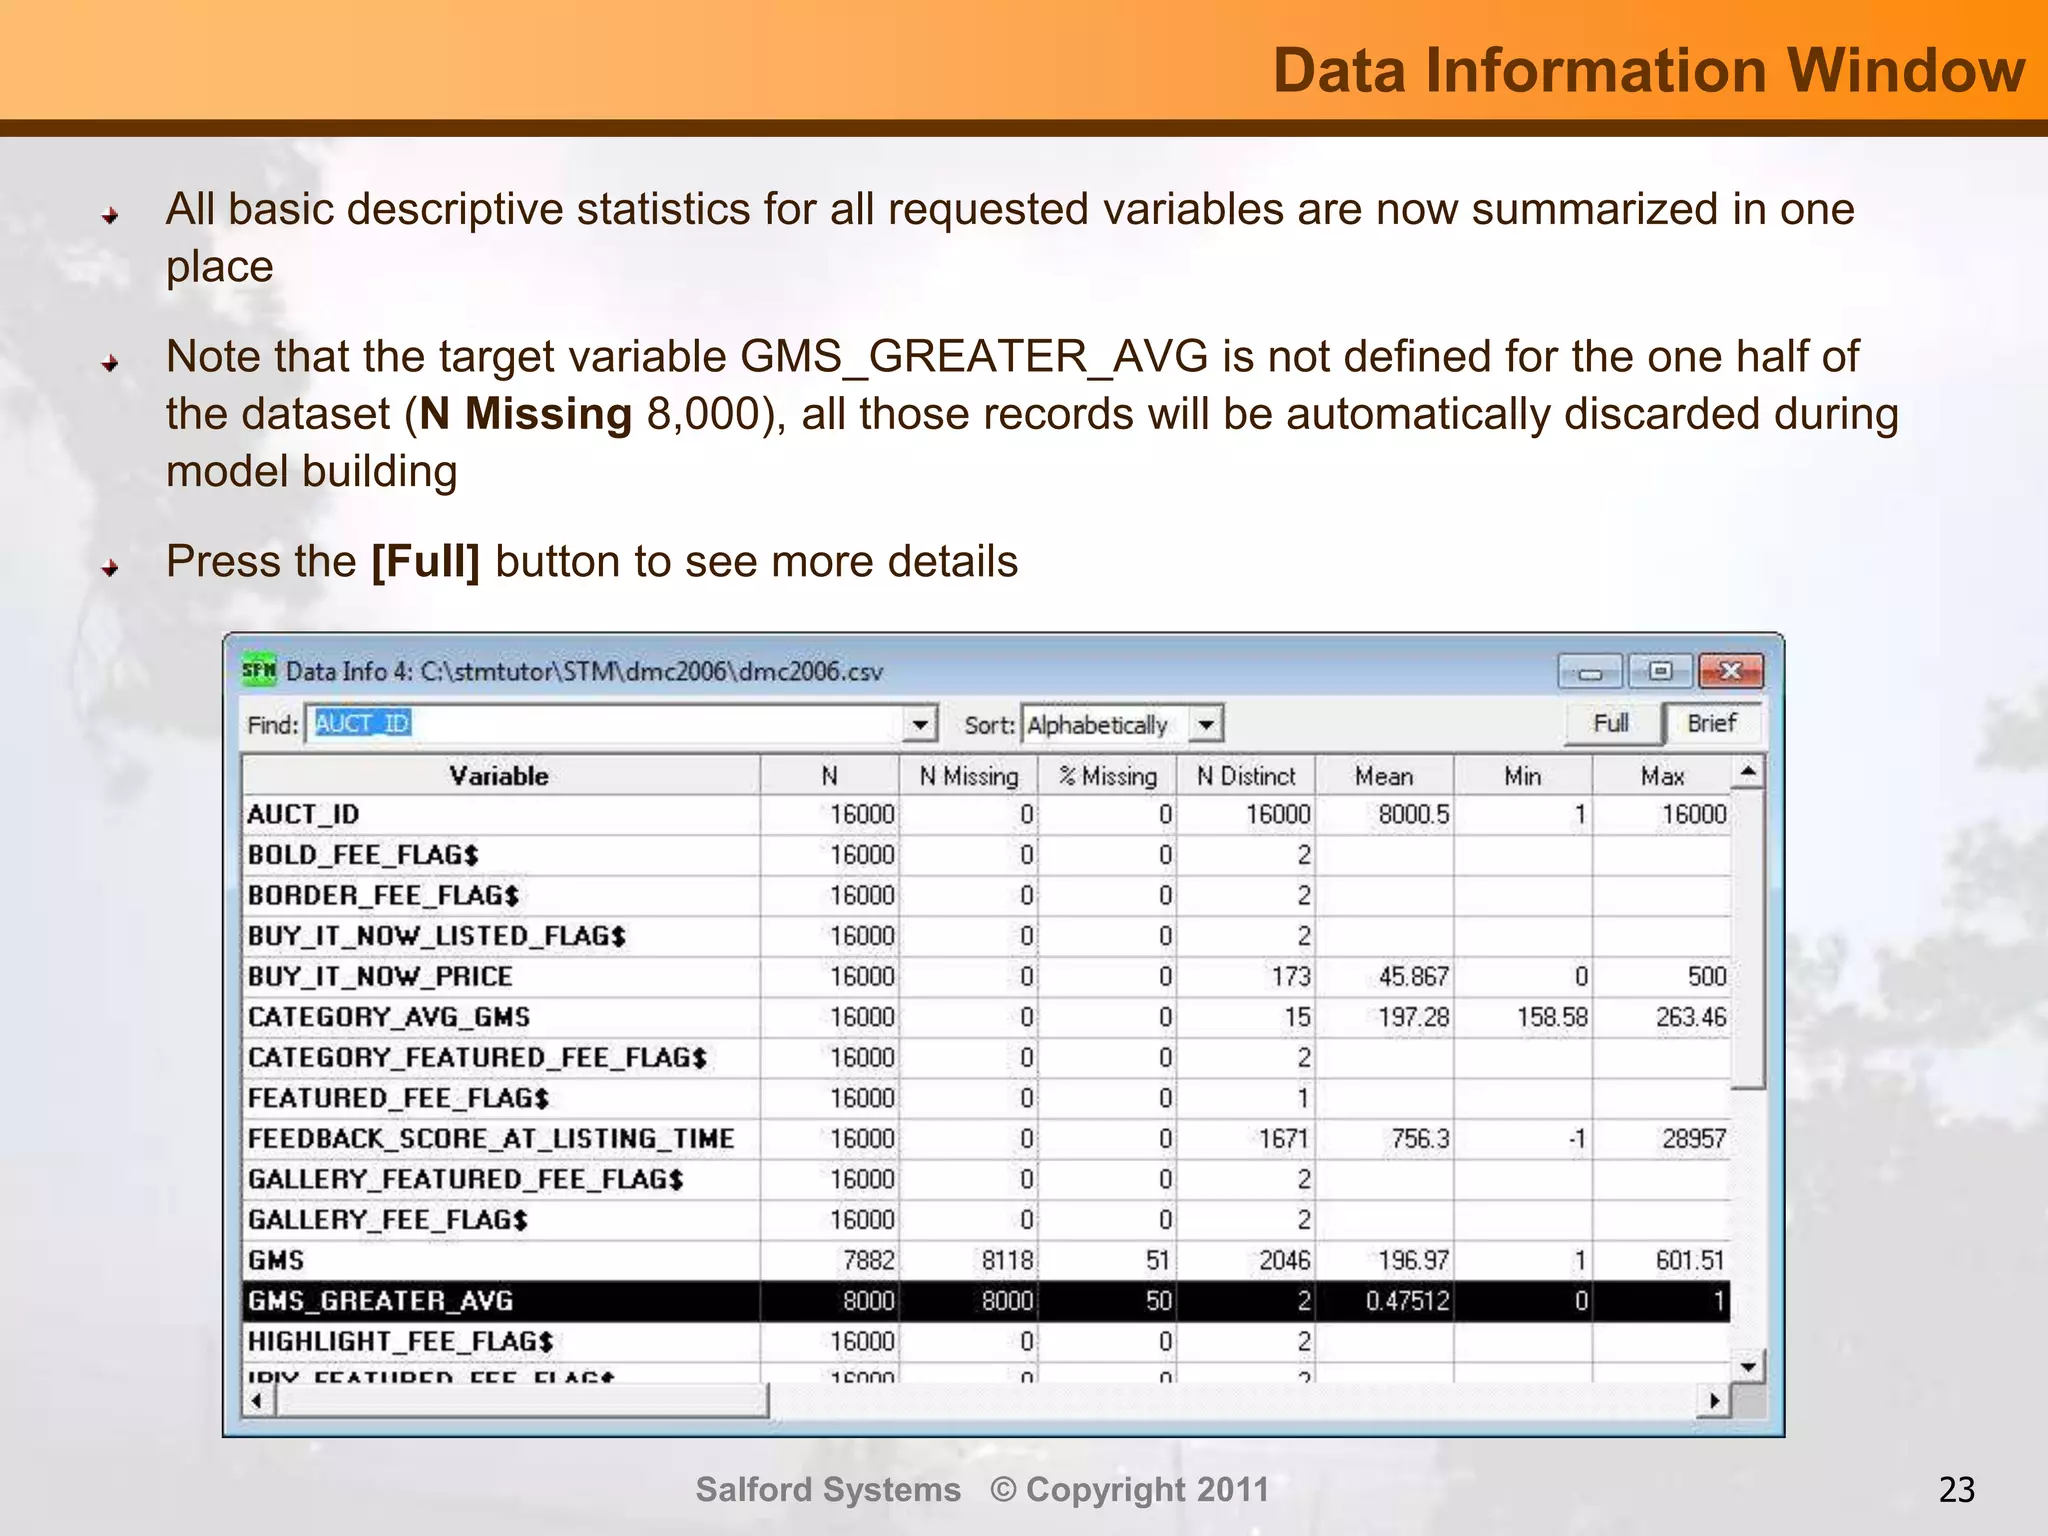Click the mean value 8000.5
Image resolution: width=2048 pixels, height=1536 pixels.
pyautogui.click(x=1413, y=815)
